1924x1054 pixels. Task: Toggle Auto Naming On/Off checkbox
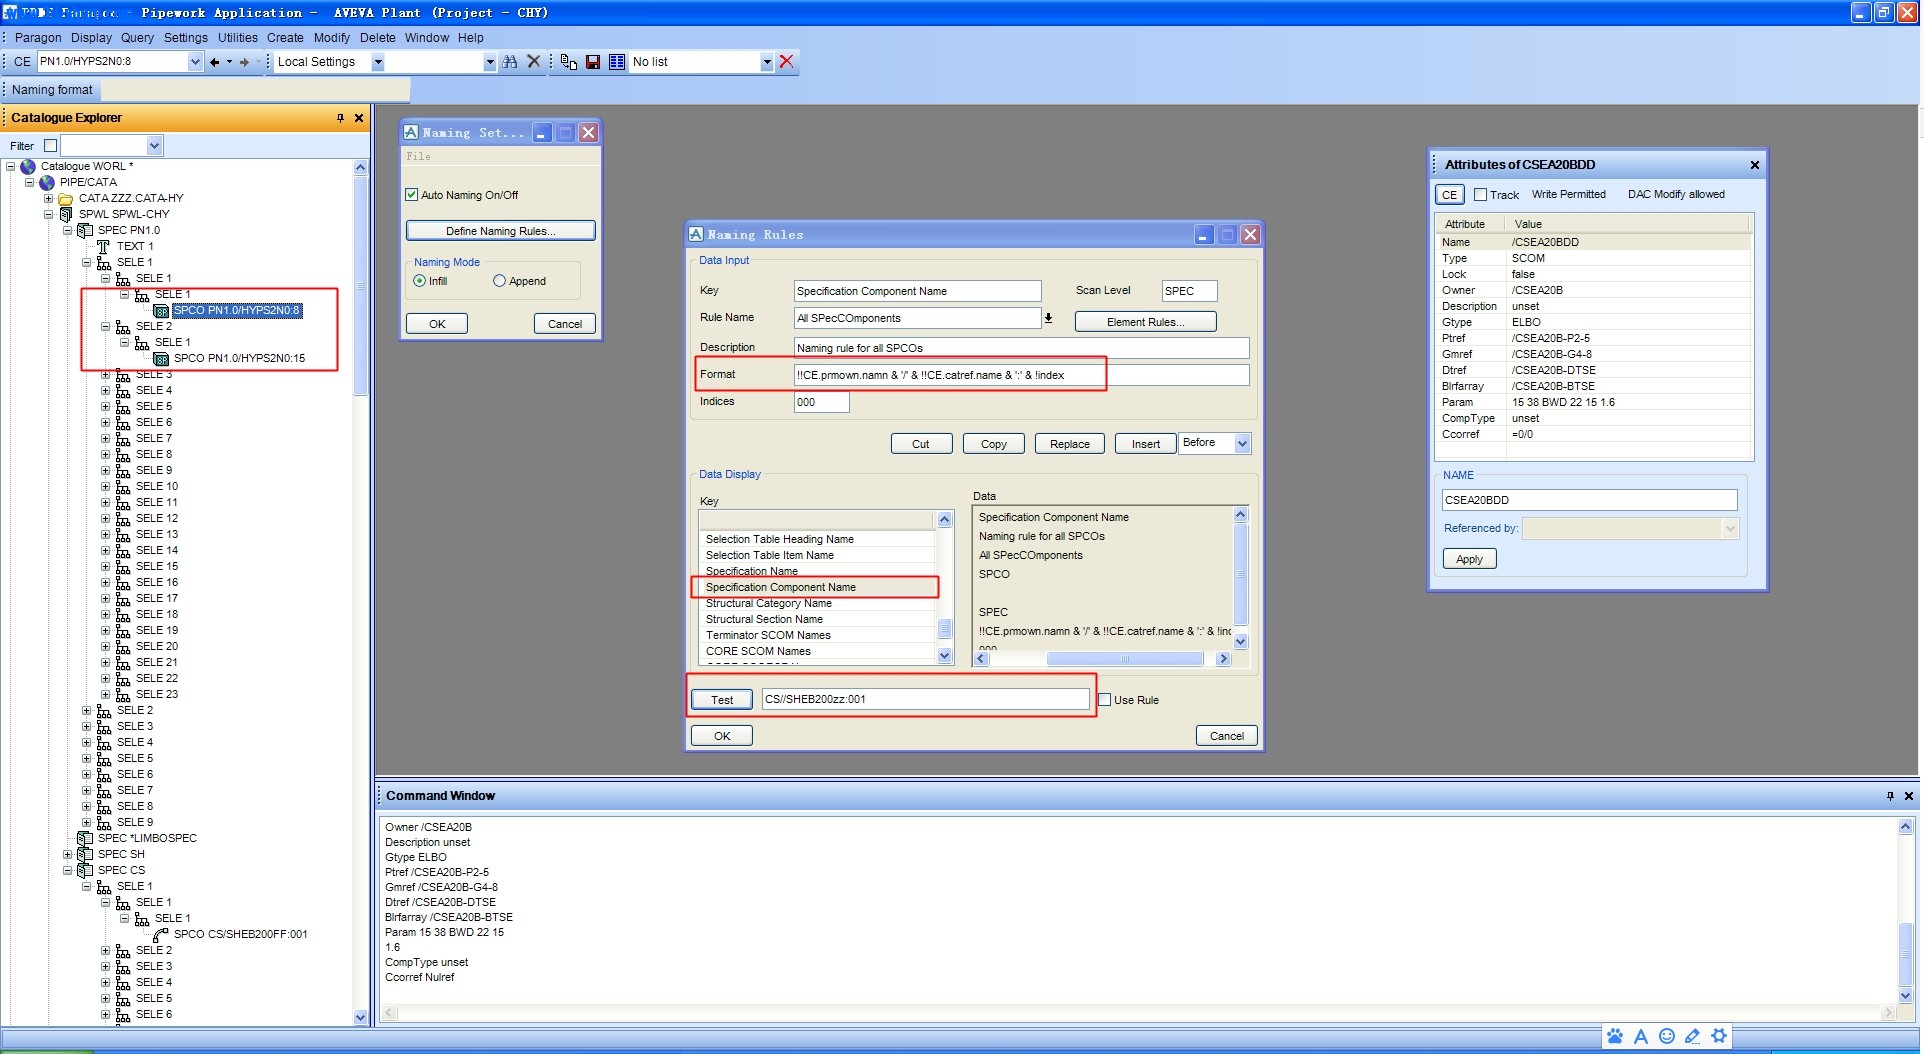click(x=411, y=195)
